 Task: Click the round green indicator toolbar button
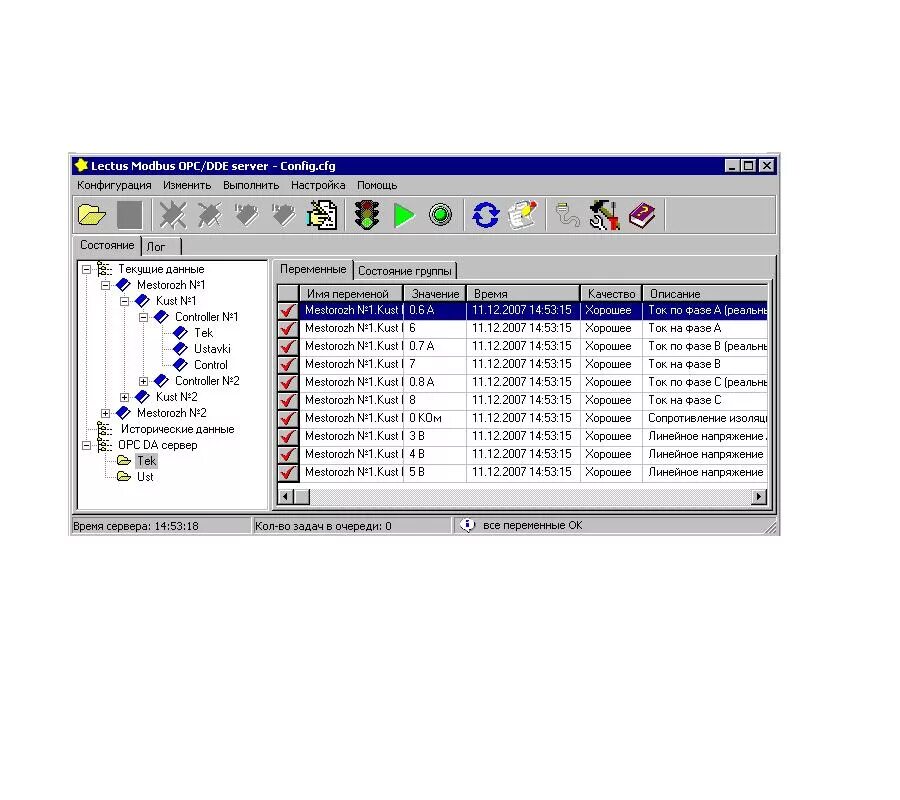pos(440,215)
